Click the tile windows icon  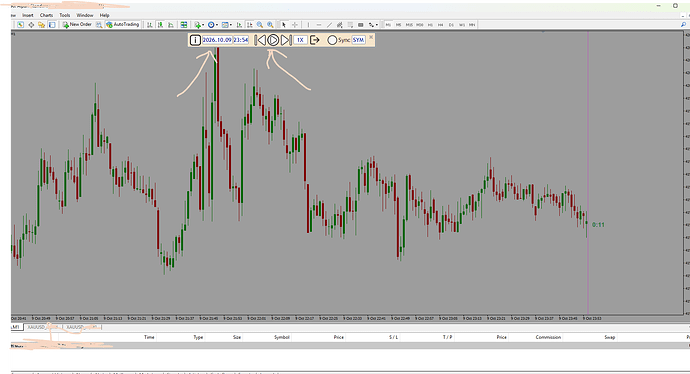(184, 25)
